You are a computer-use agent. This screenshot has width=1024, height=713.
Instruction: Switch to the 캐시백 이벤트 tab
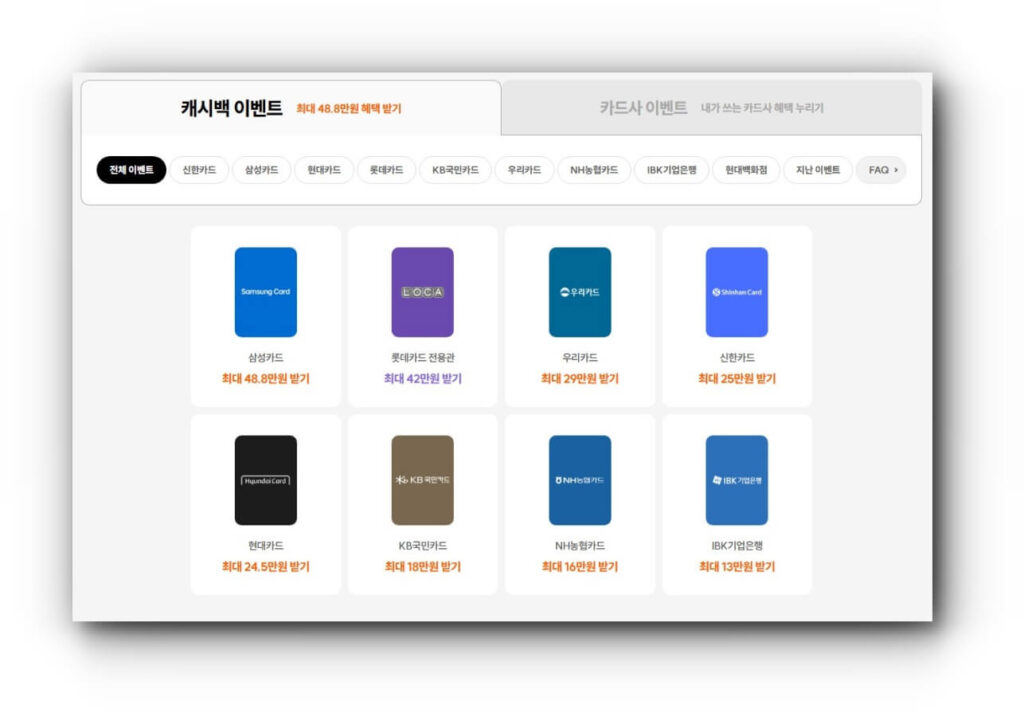click(x=291, y=108)
